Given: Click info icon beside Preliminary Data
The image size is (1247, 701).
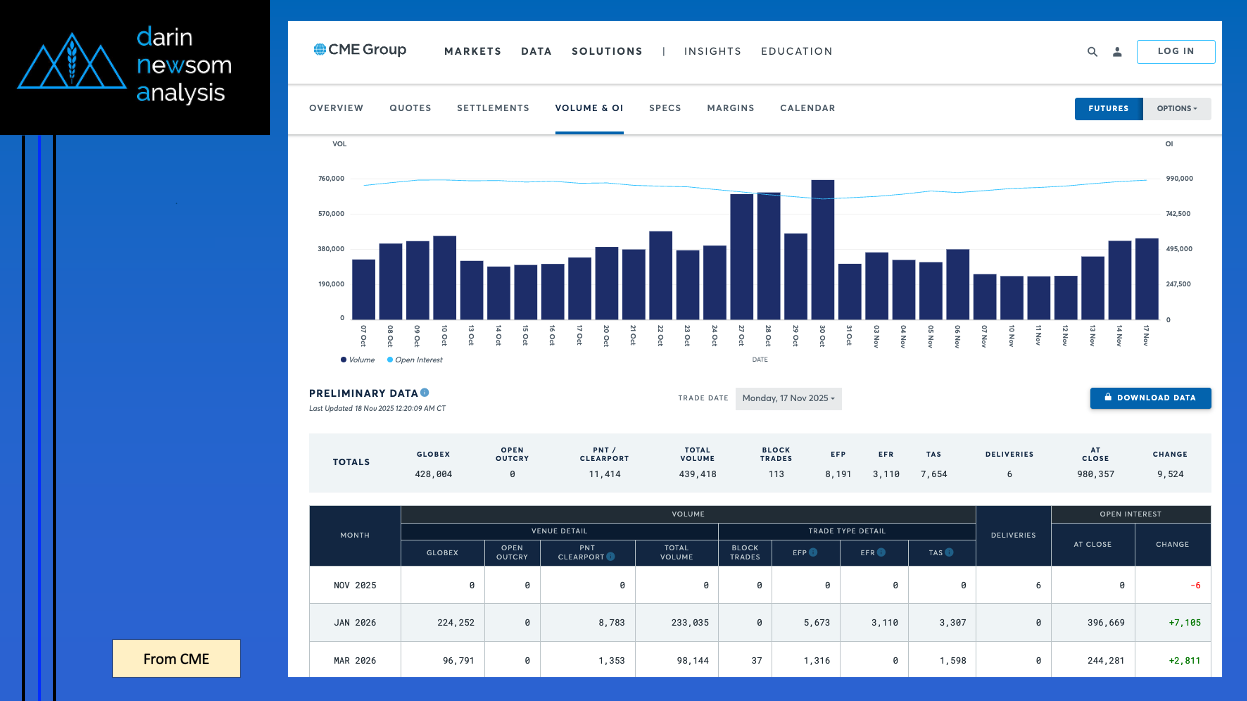Looking at the screenshot, I should pyautogui.click(x=425, y=393).
